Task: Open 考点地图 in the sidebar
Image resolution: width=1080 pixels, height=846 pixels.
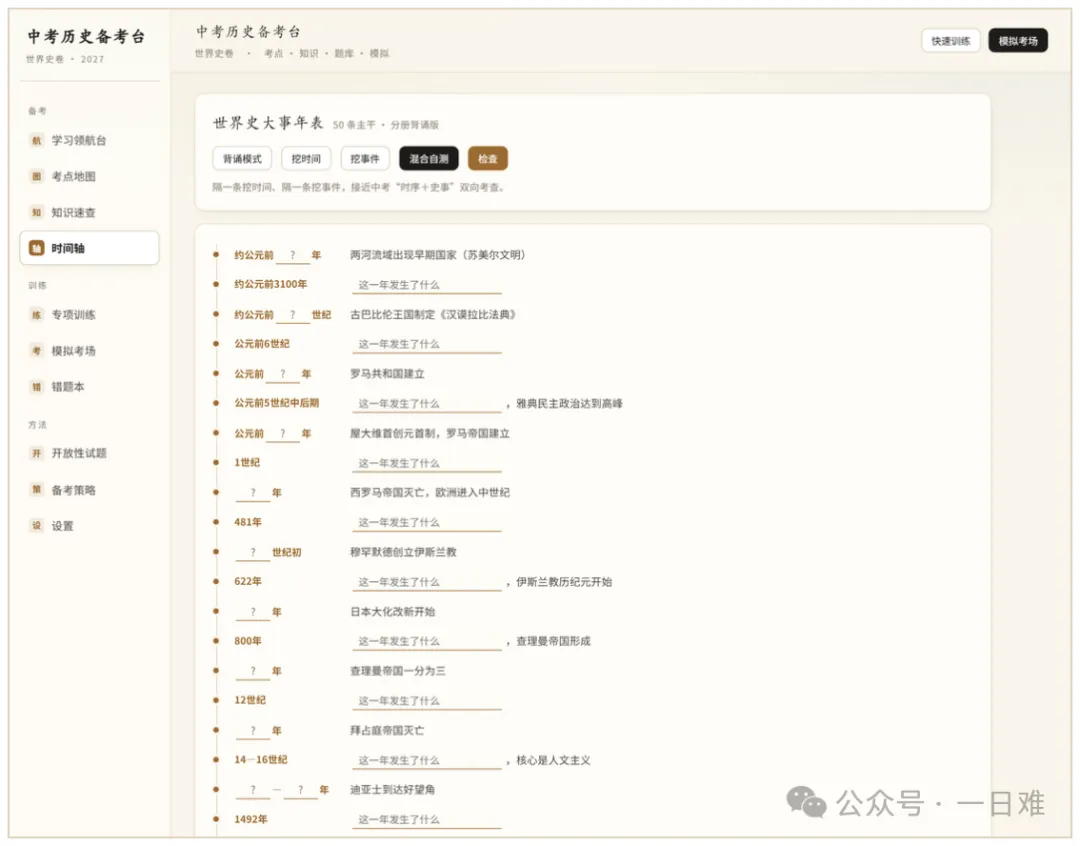Action: click(x=89, y=176)
